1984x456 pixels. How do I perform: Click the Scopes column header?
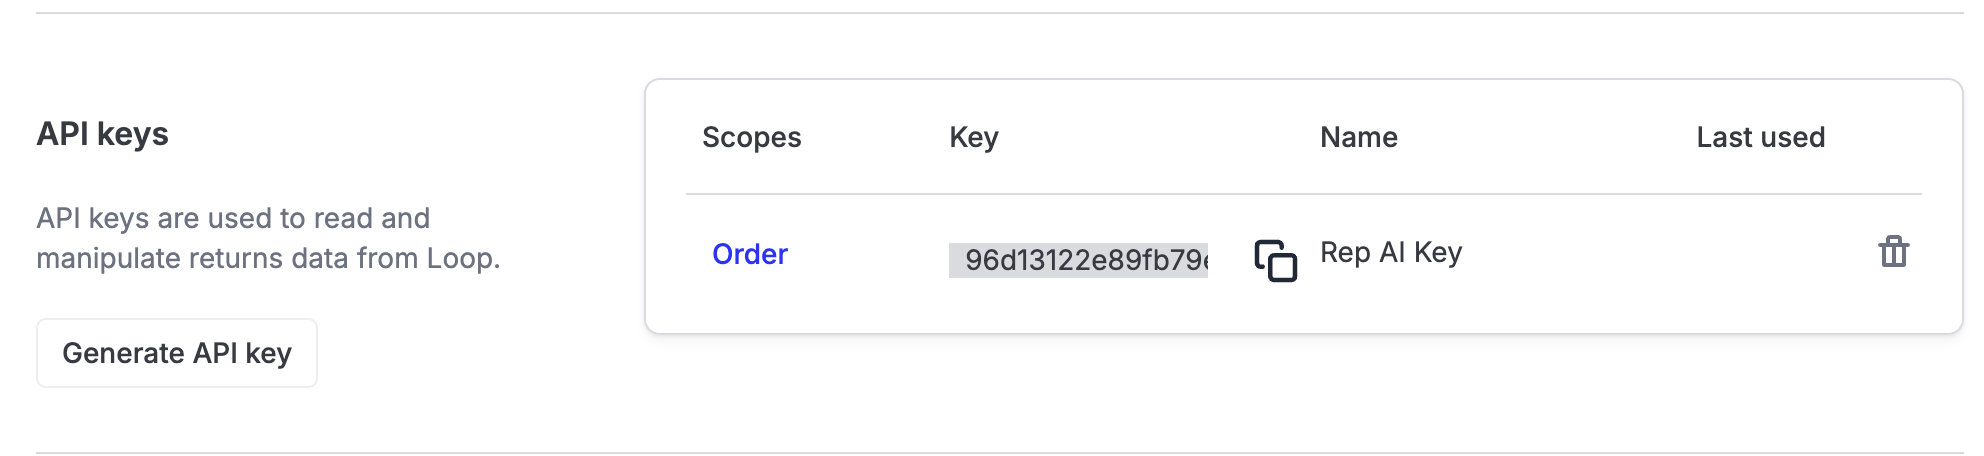pyautogui.click(x=751, y=137)
